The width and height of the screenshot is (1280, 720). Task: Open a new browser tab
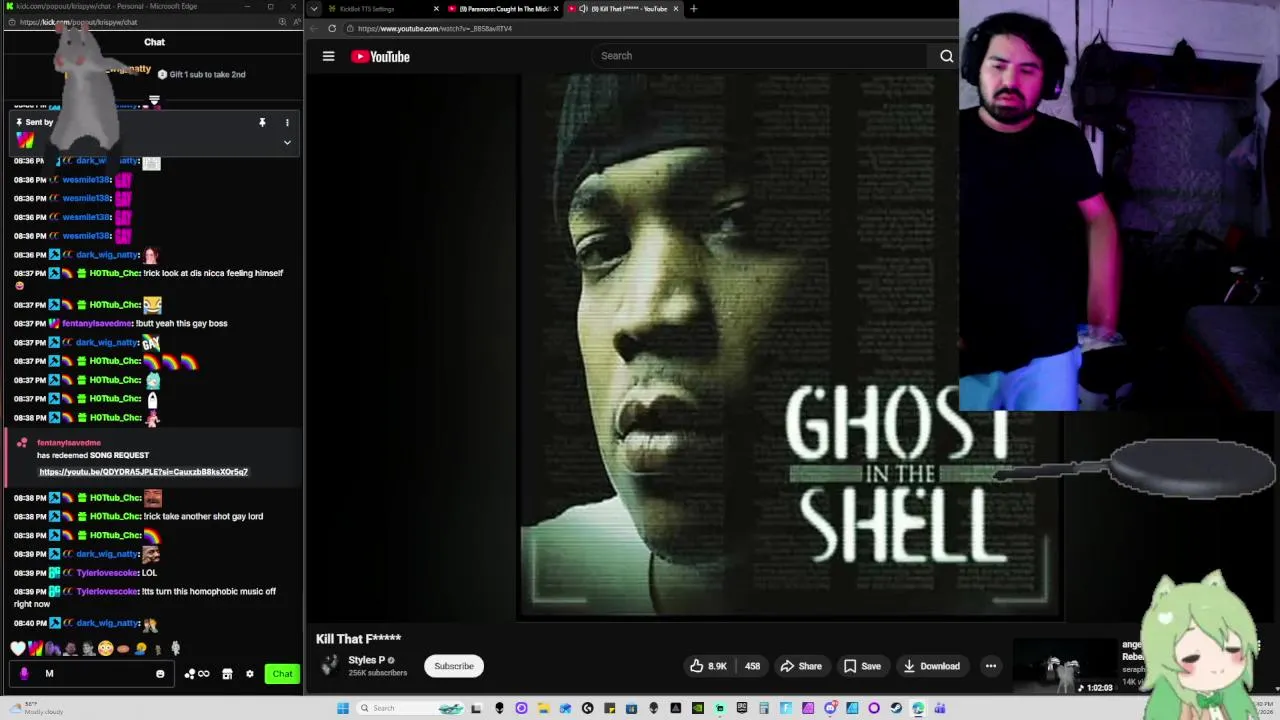tap(694, 9)
